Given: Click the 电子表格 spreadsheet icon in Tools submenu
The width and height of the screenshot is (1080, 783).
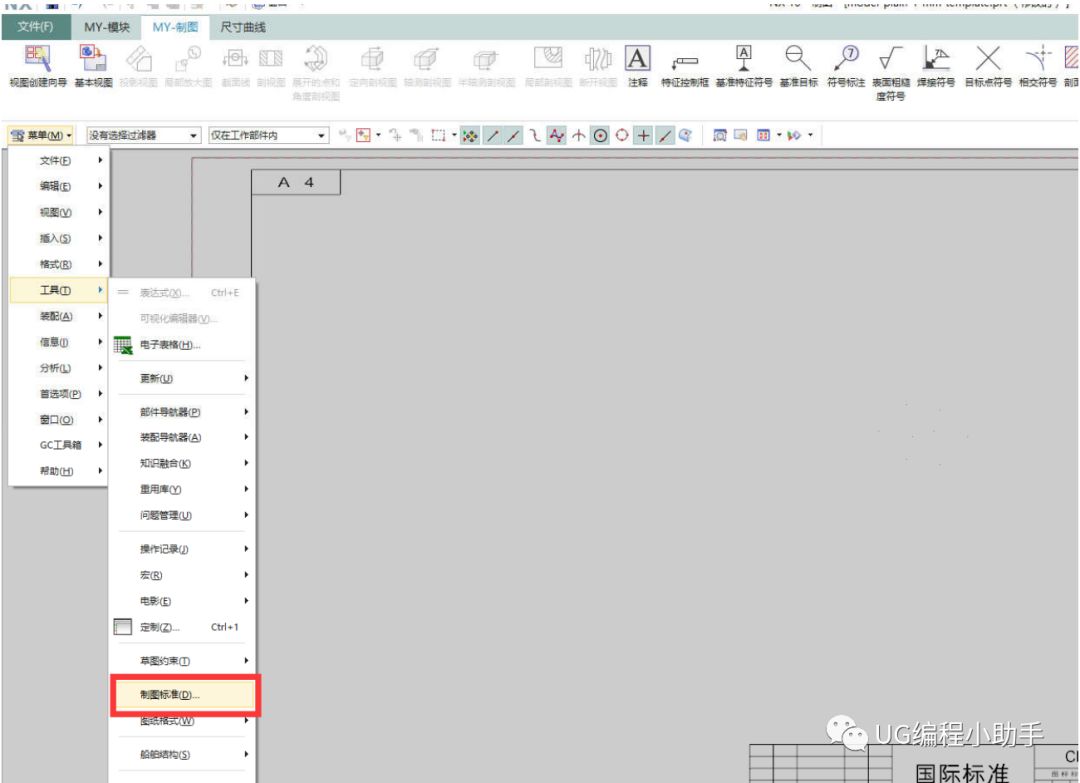Looking at the screenshot, I should point(123,345).
